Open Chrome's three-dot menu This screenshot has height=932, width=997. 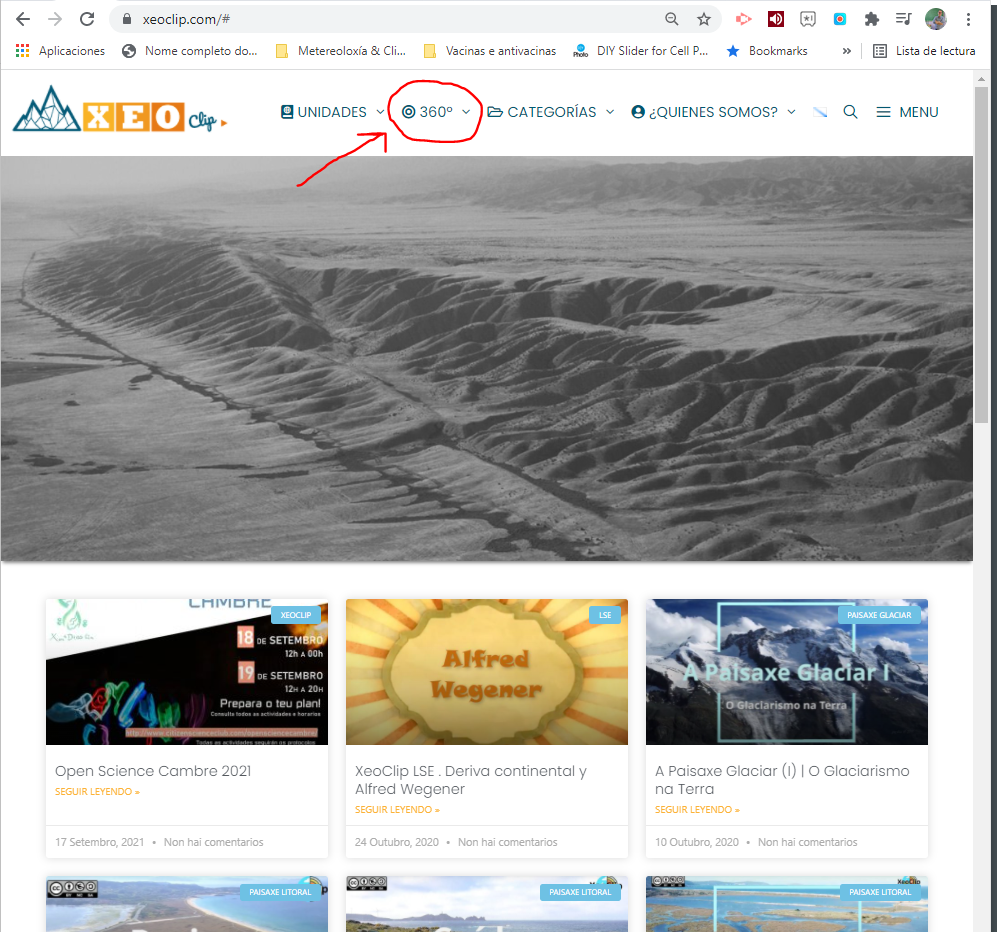click(968, 19)
